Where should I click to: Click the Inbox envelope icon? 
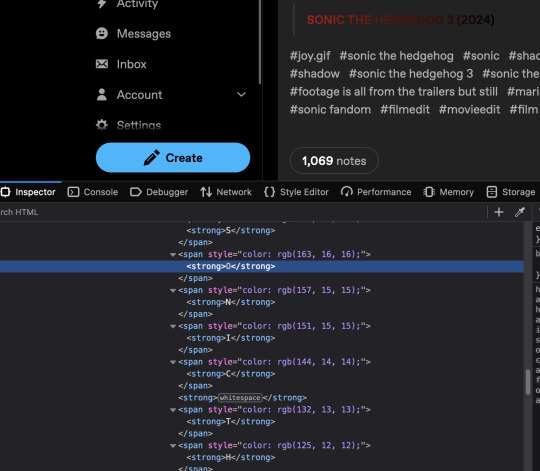tap(102, 64)
